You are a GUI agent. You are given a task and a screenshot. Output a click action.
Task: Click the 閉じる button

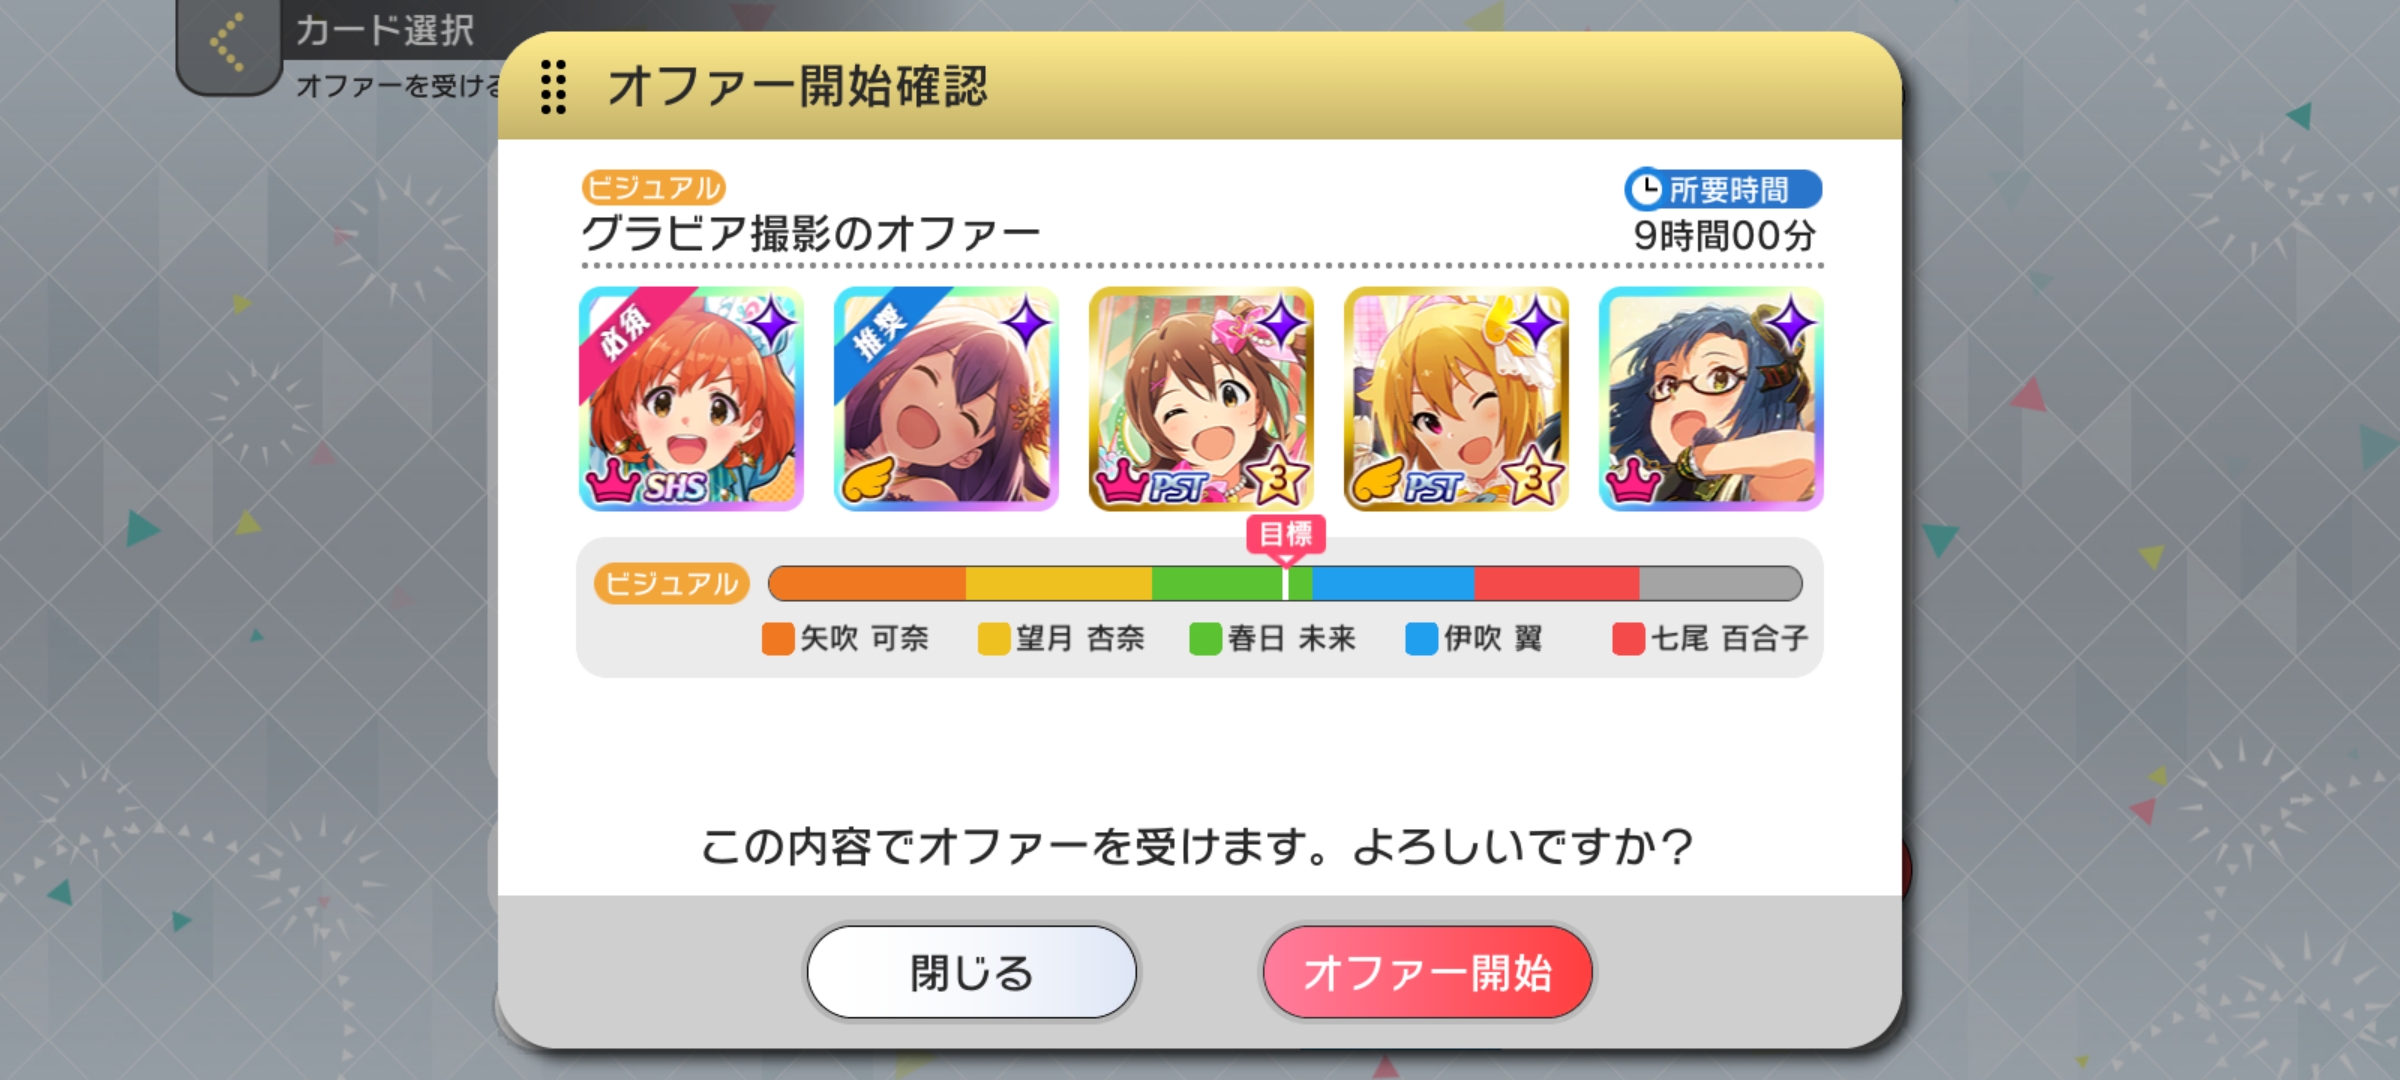tap(971, 972)
